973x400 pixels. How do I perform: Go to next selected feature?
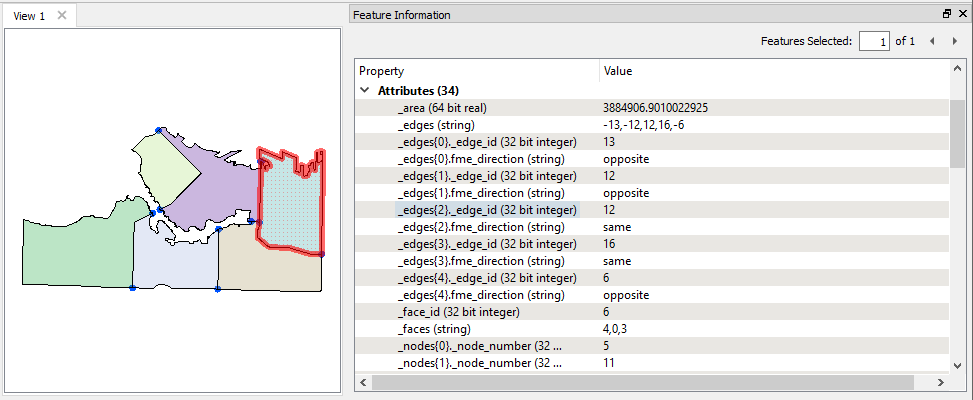point(954,42)
